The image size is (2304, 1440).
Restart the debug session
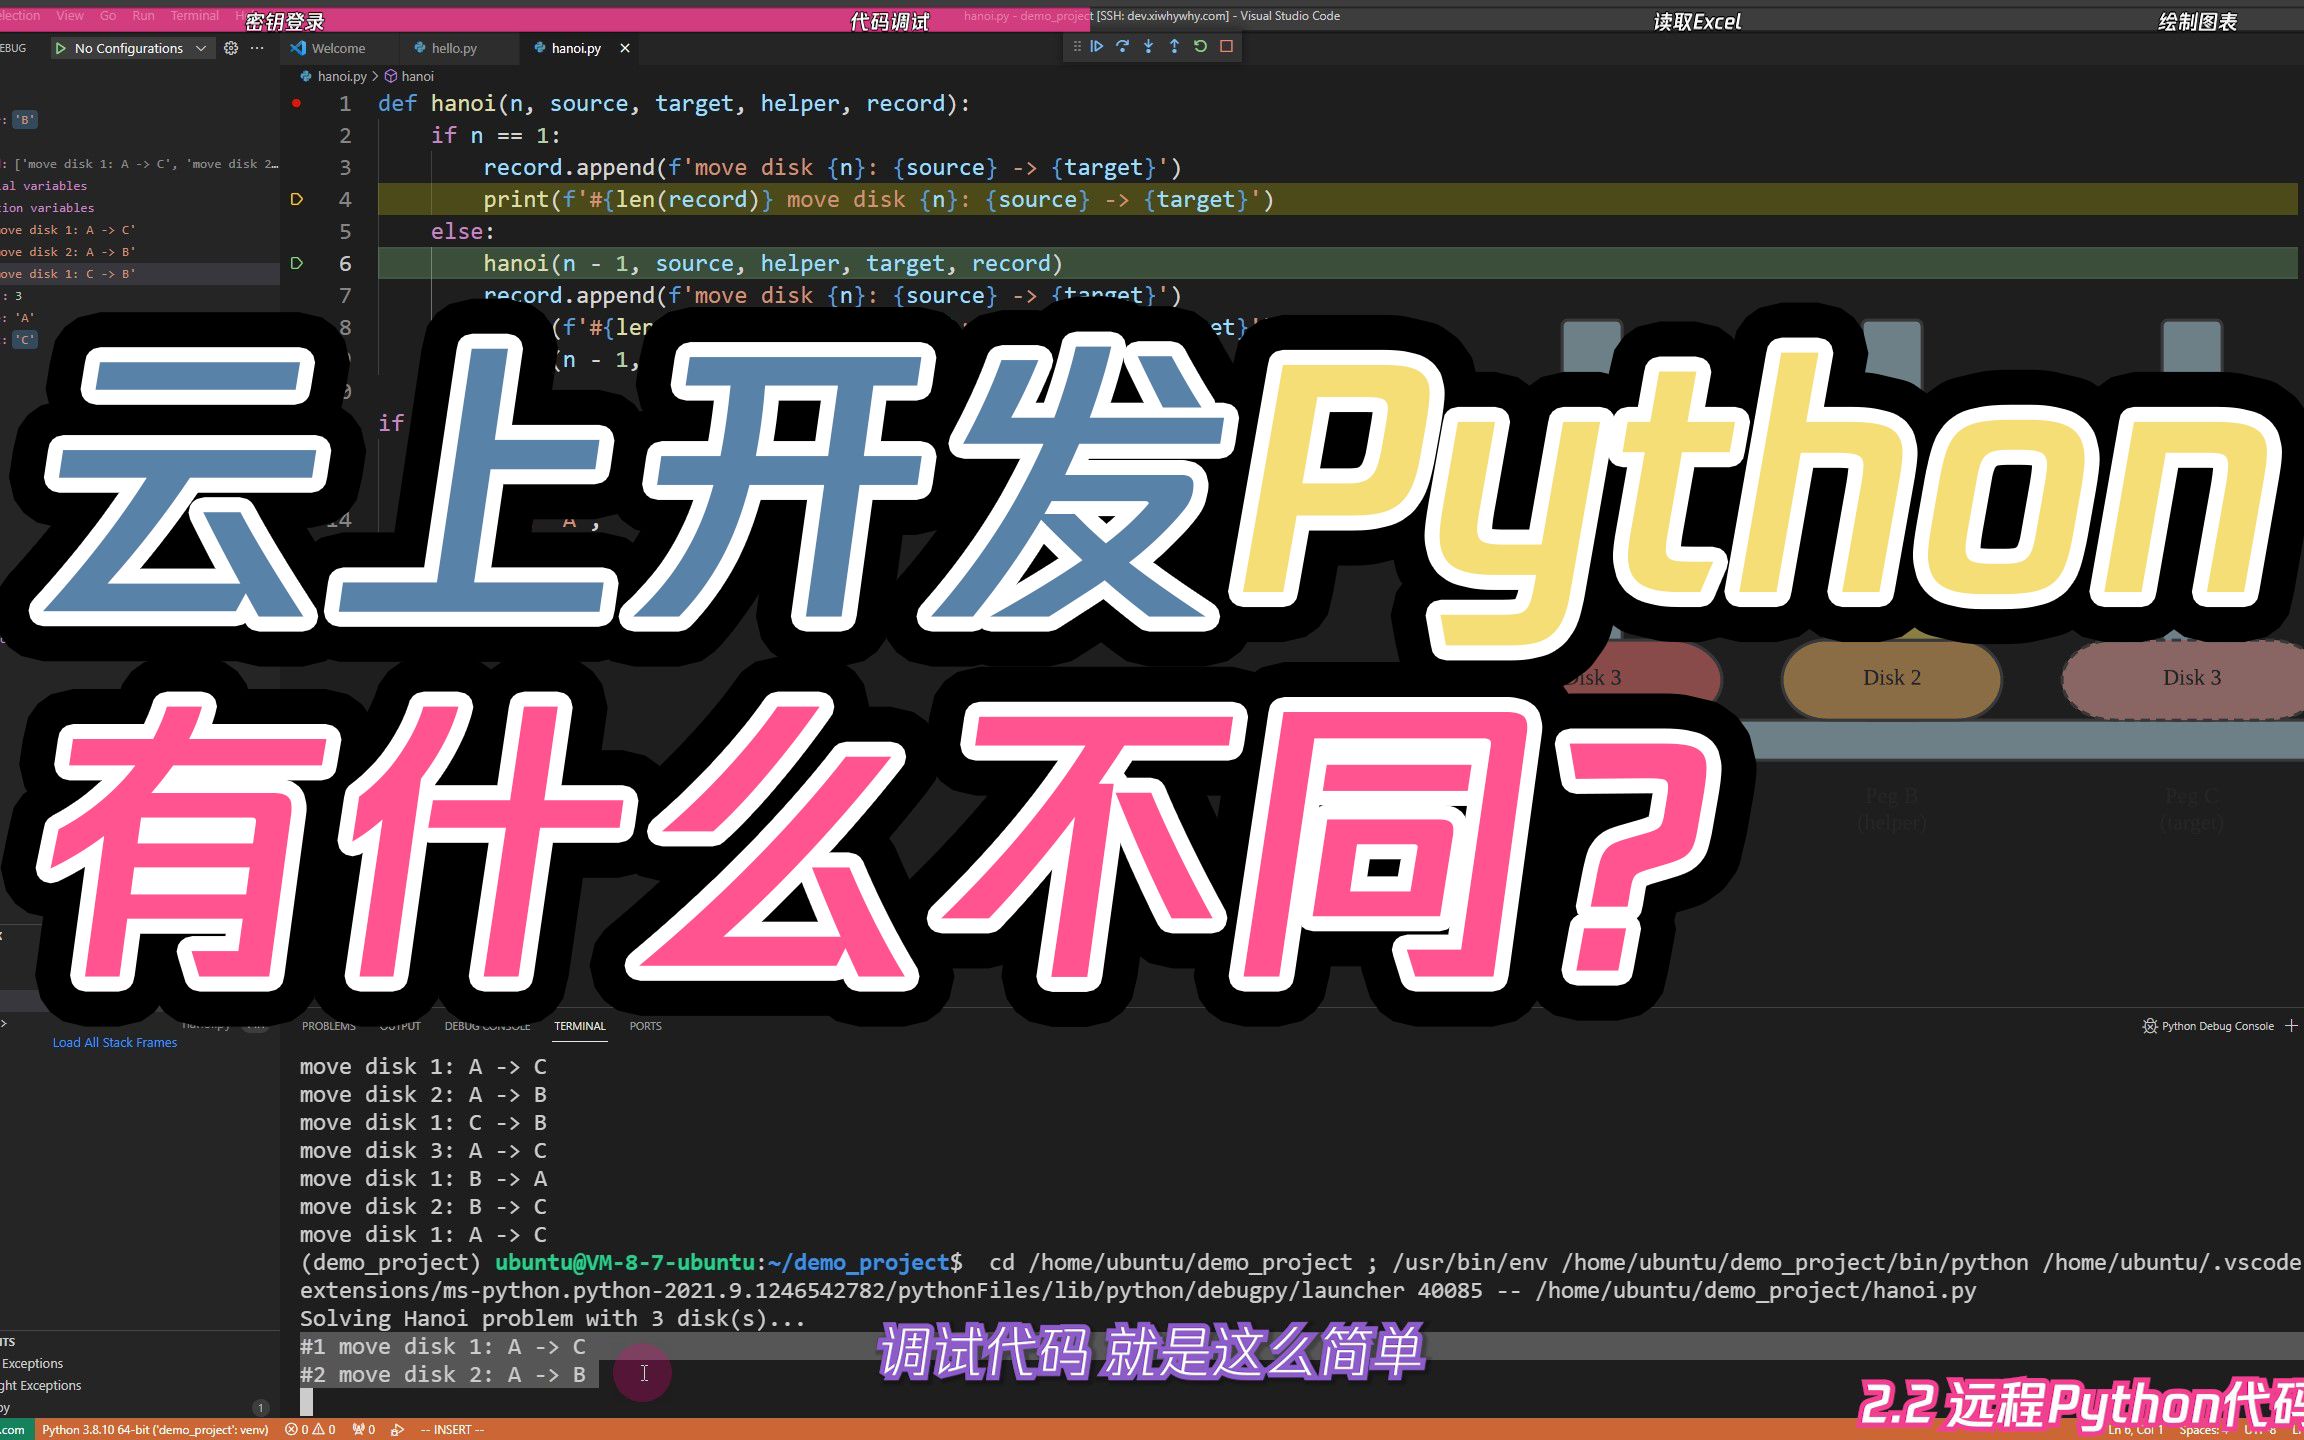(x=1201, y=46)
